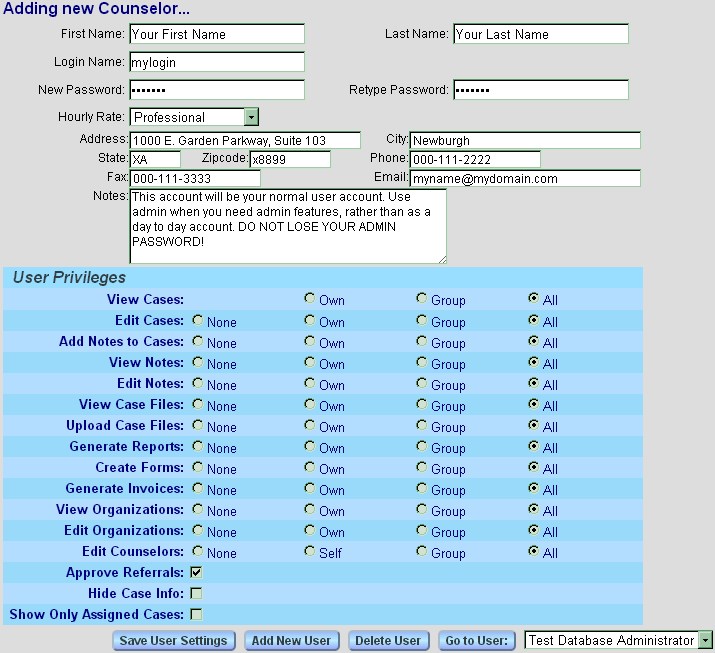Viewport: 715px width, 653px height.
Task: Choose Group for Add Notes to Cases
Action: click(x=422, y=342)
